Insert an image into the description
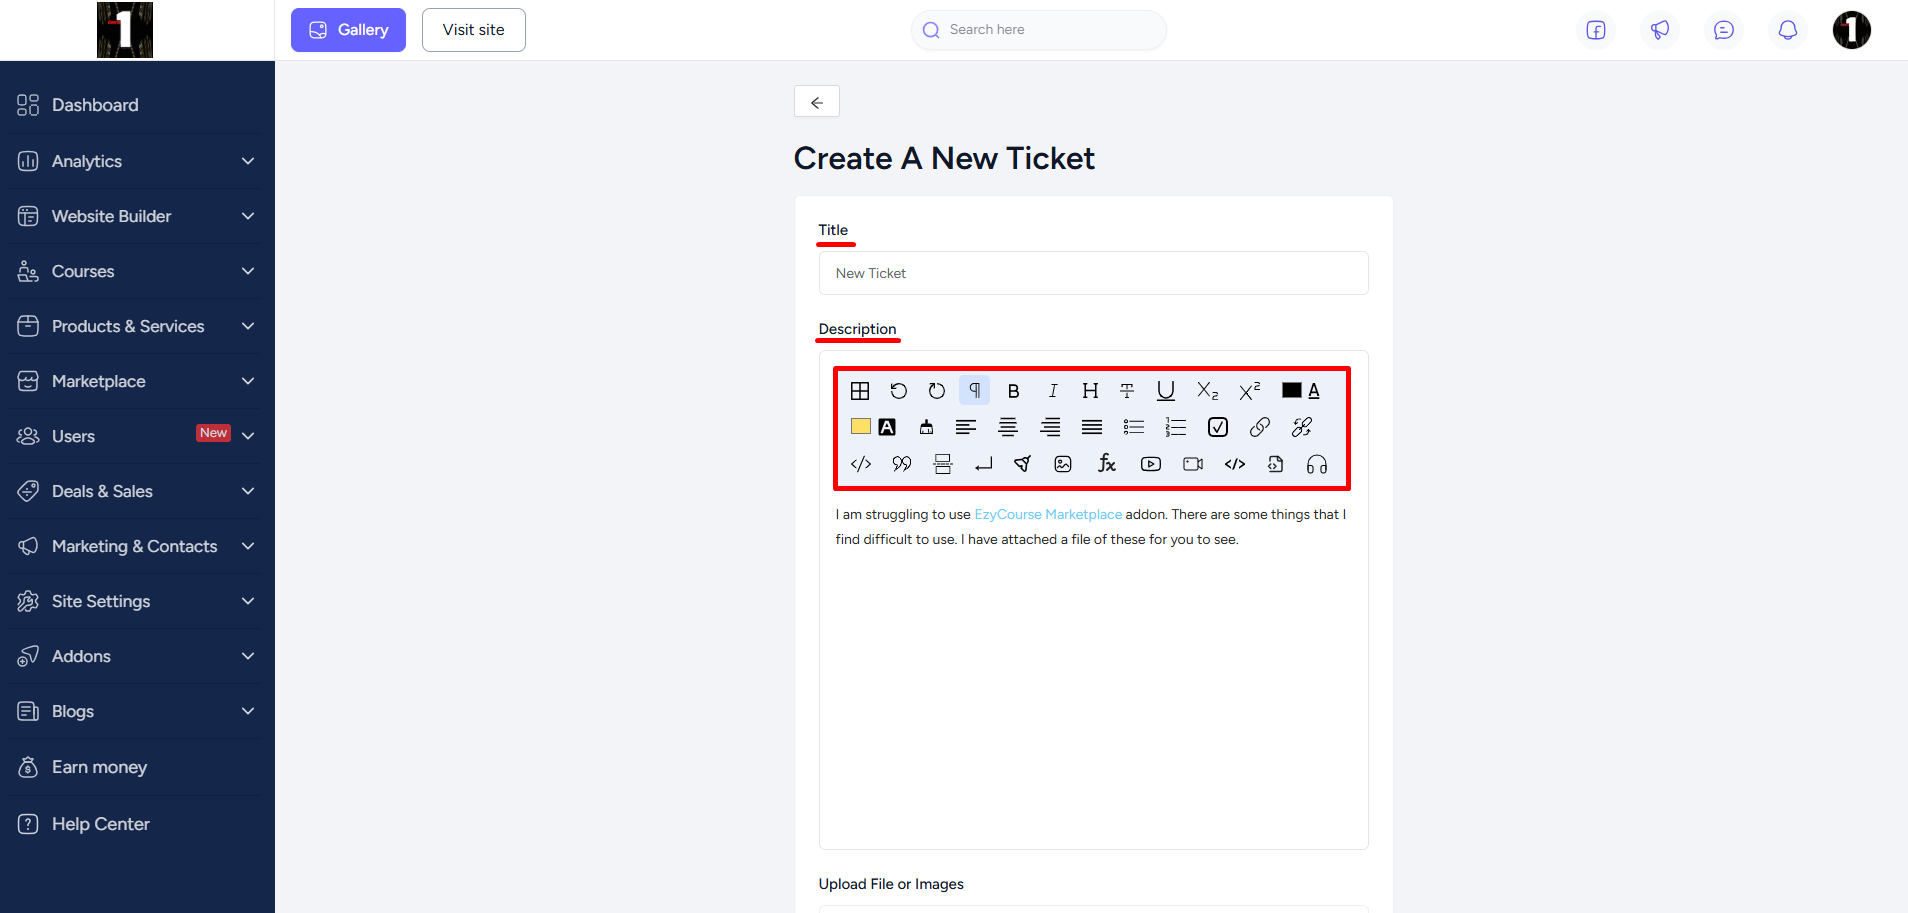 pos(1063,464)
